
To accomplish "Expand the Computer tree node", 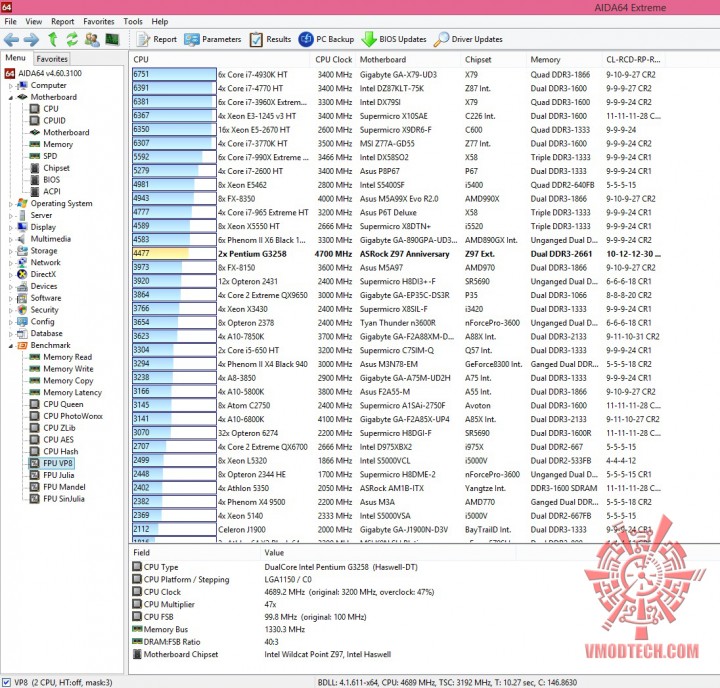I will coord(11,85).
